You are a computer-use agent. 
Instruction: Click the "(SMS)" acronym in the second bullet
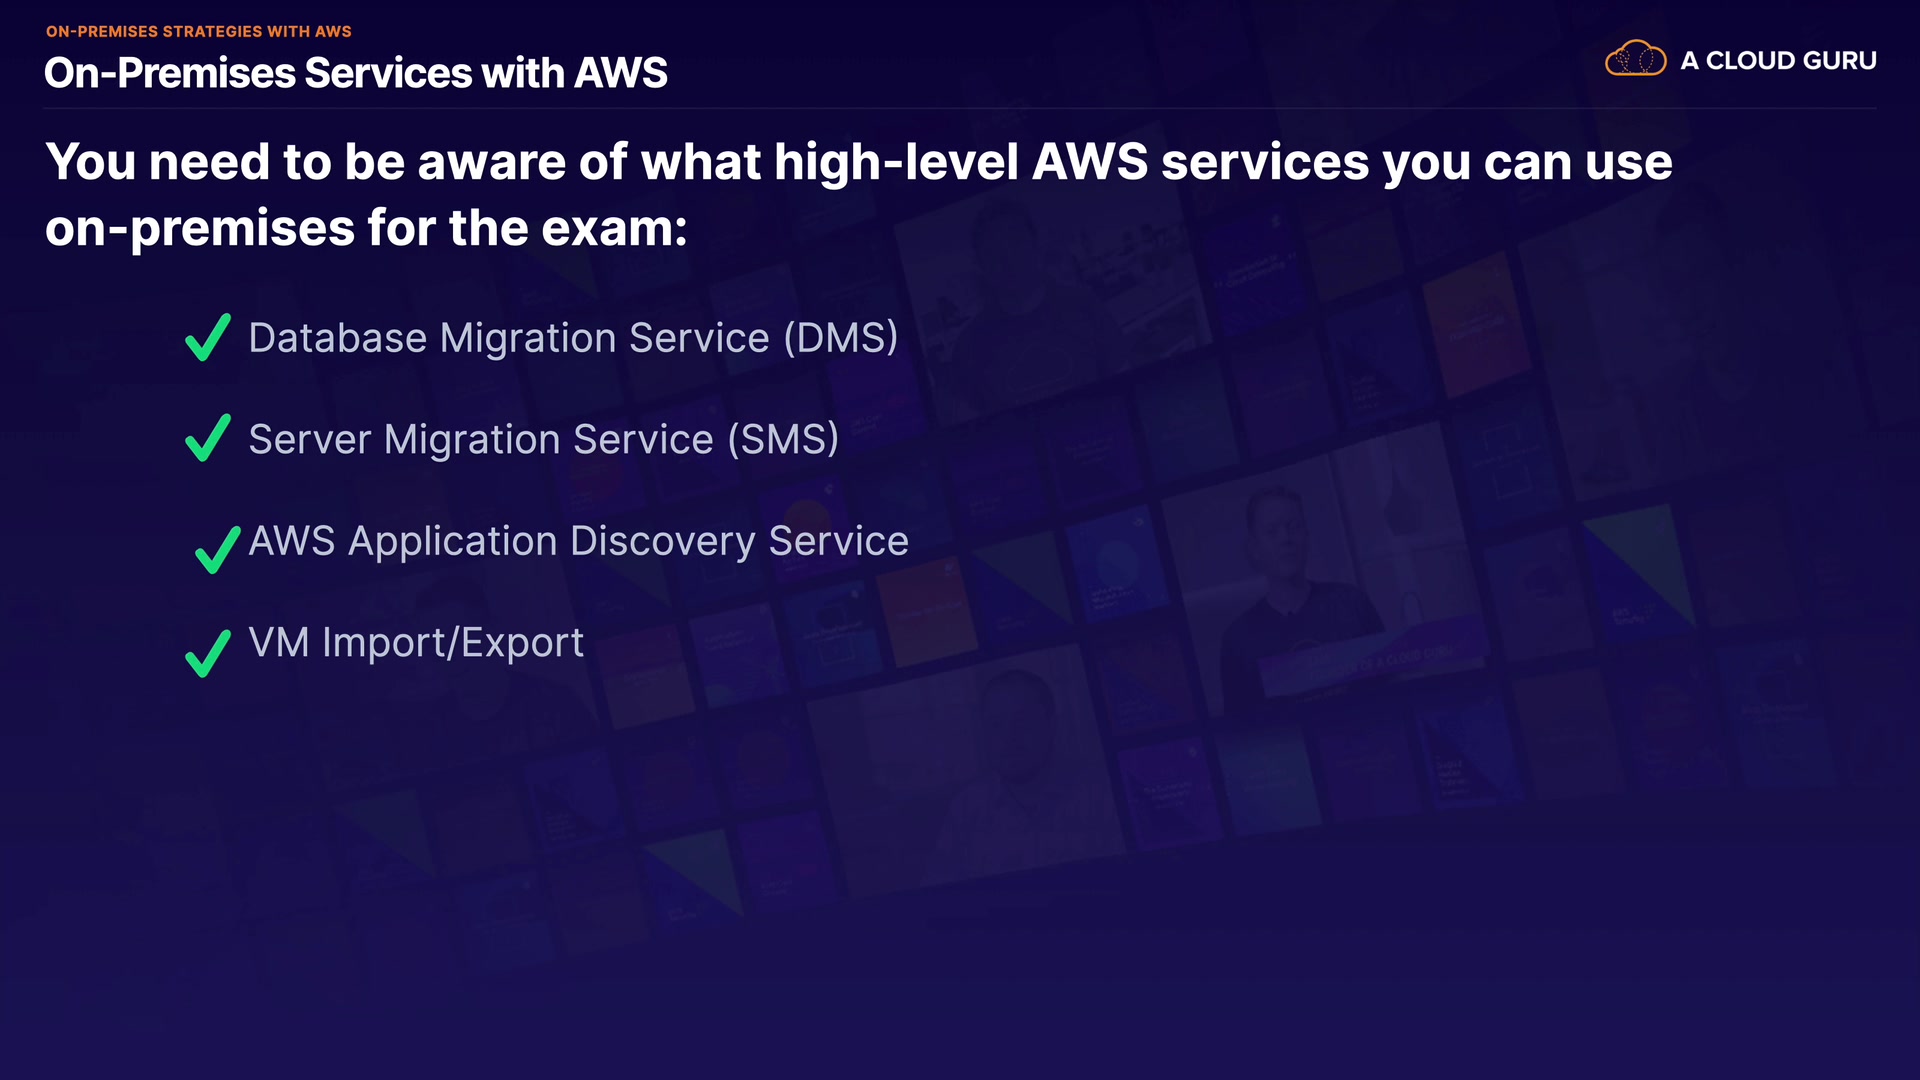[783, 440]
